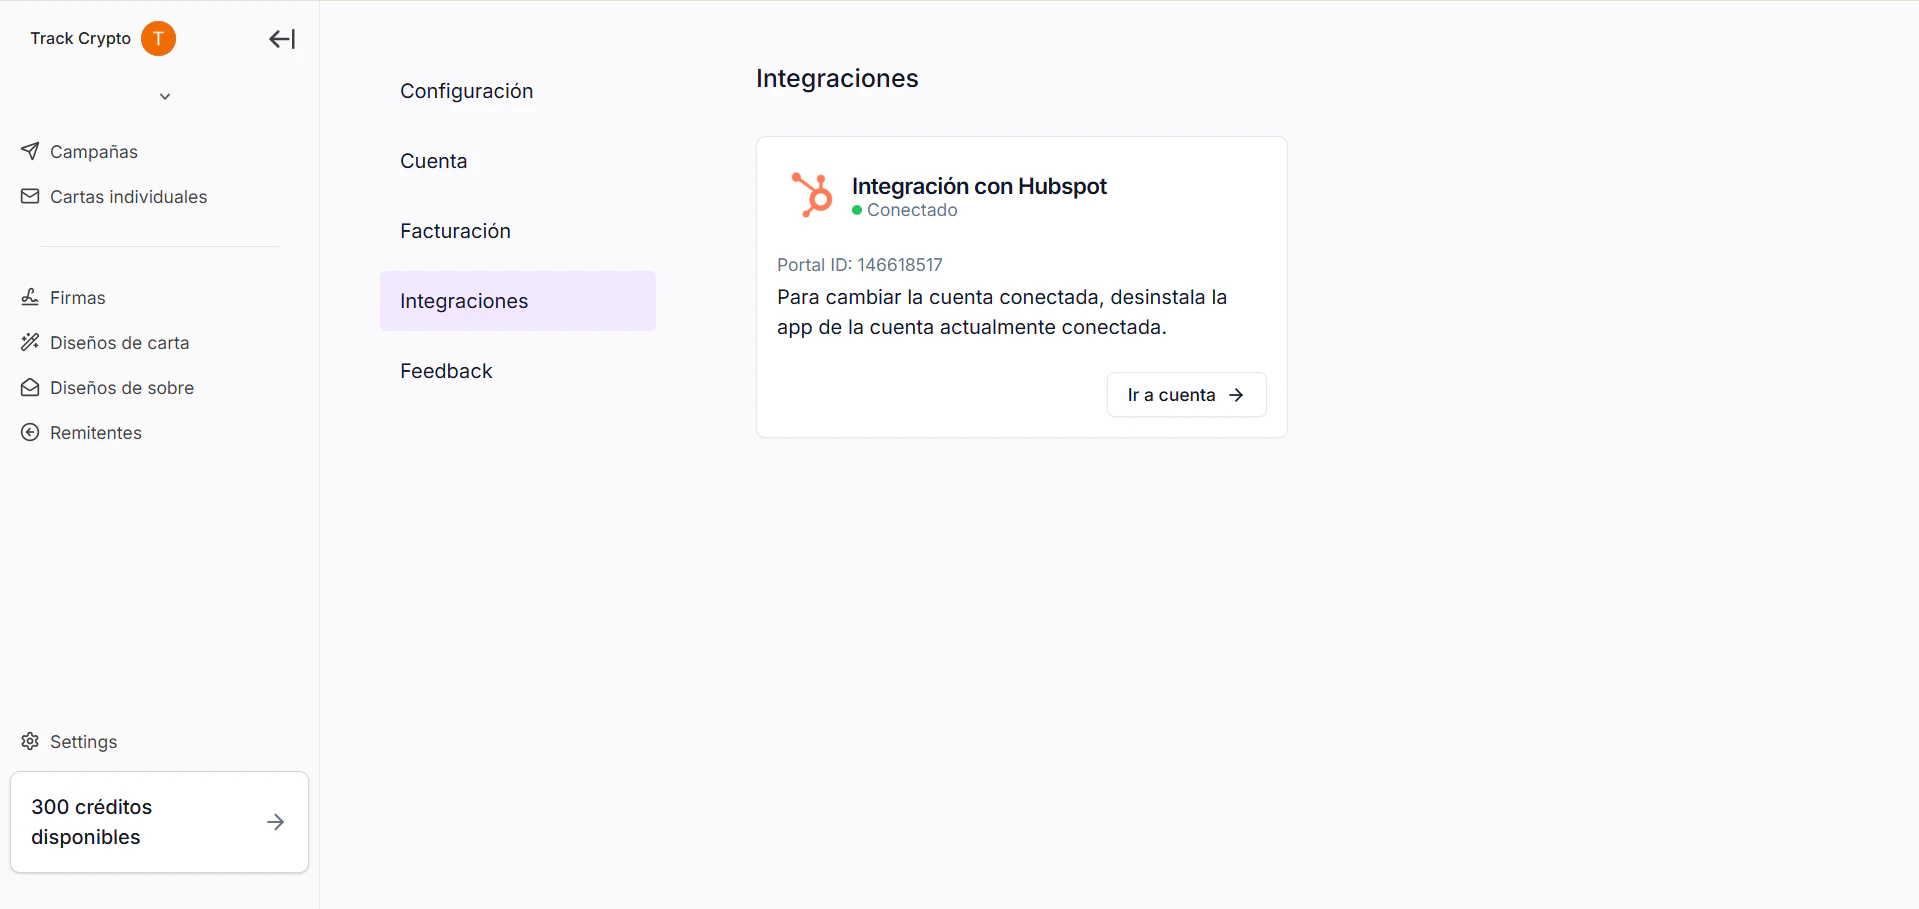Switch to the Configuración section
The height and width of the screenshot is (909, 1919).
466,90
